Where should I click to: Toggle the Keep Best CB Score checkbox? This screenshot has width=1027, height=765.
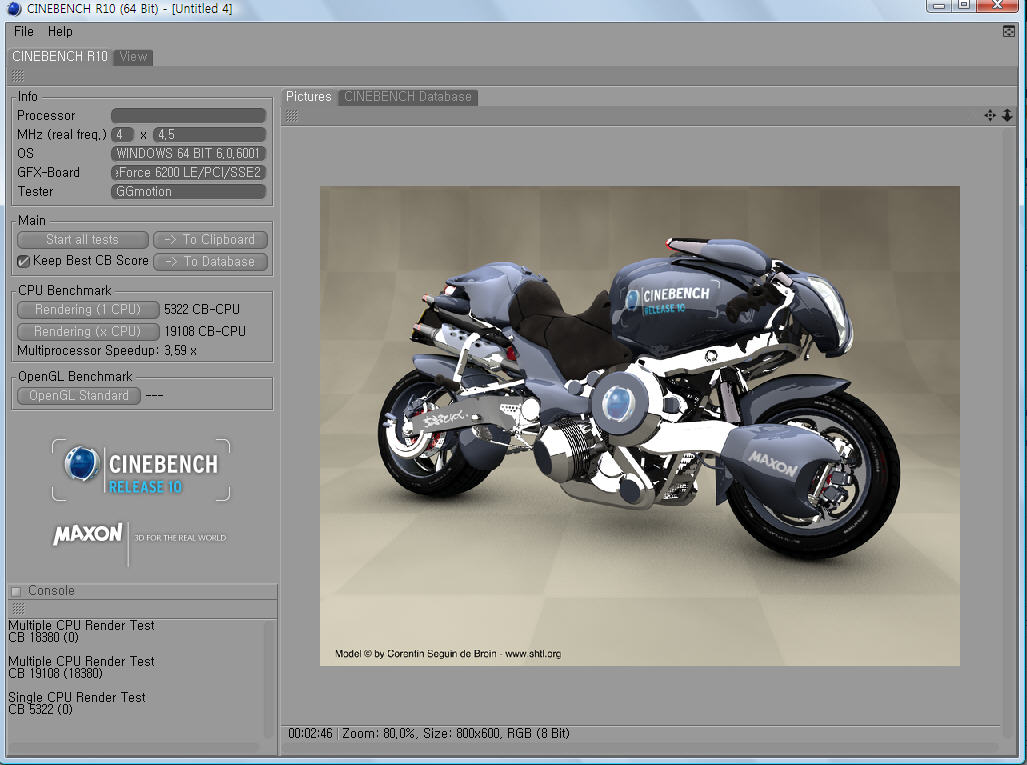click(24, 261)
